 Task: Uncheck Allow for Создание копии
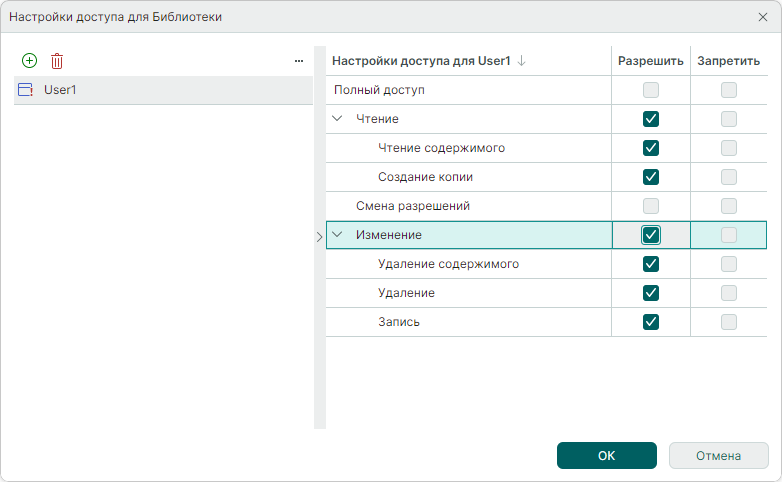pos(651,177)
